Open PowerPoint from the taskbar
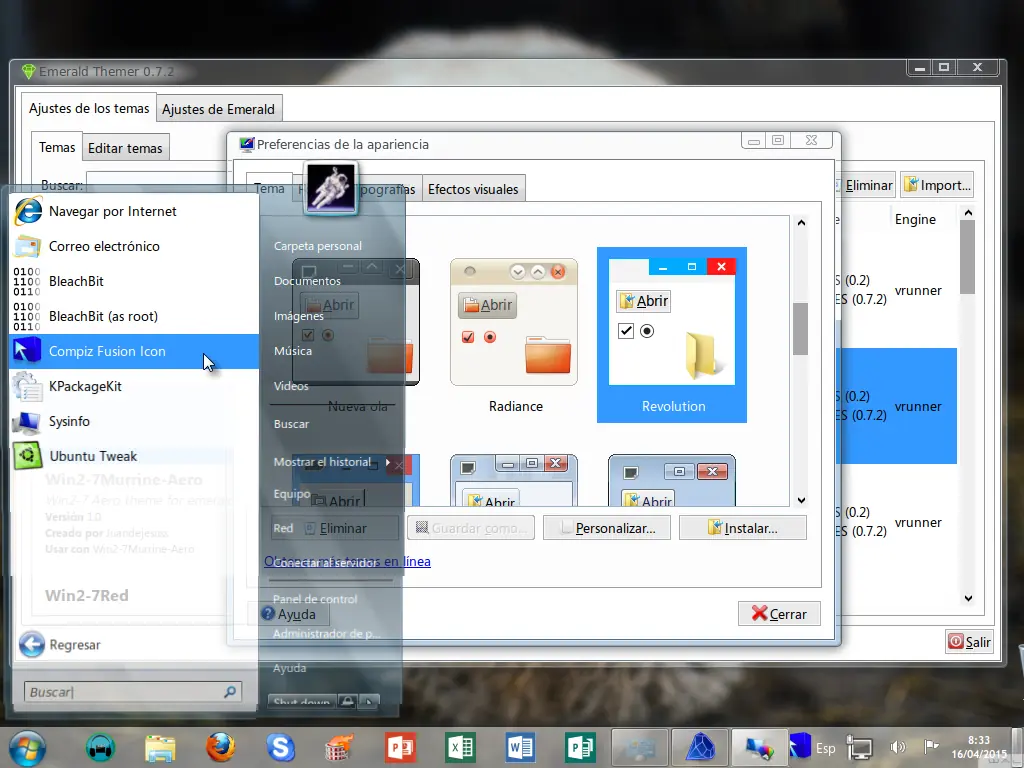This screenshot has height=768, width=1024. (400, 748)
